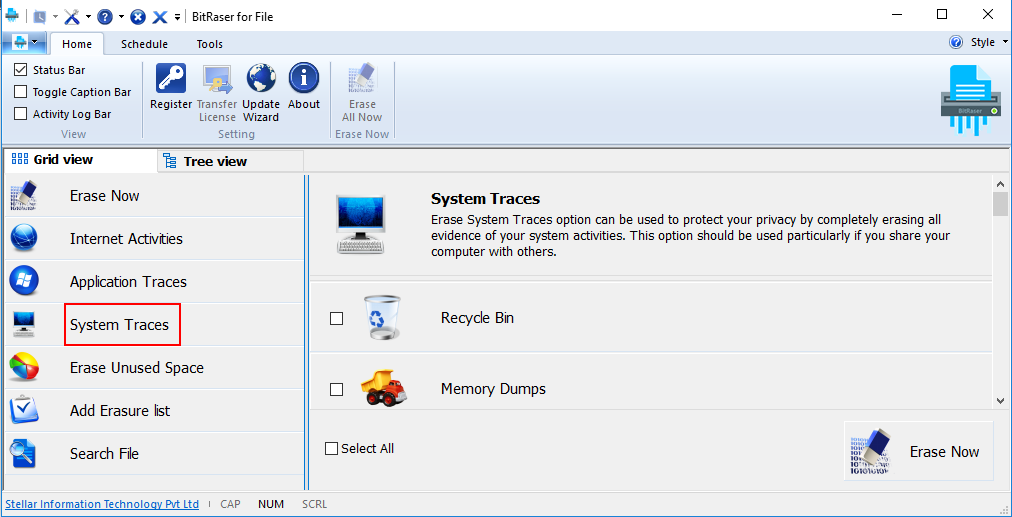
Task: Expand the wrench tools dropdown arrow
Action: click(88, 17)
